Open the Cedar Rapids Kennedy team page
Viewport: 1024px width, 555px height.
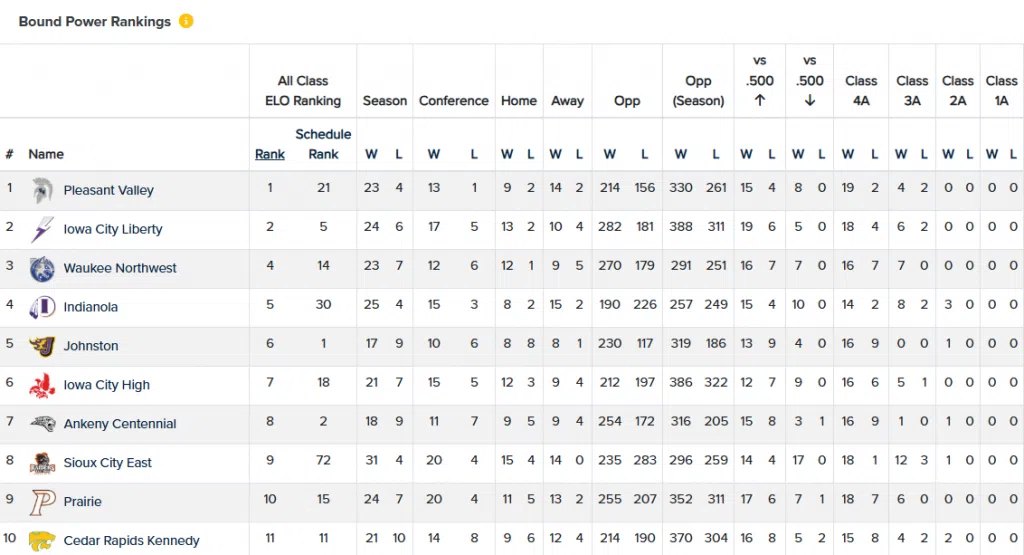pos(131,541)
